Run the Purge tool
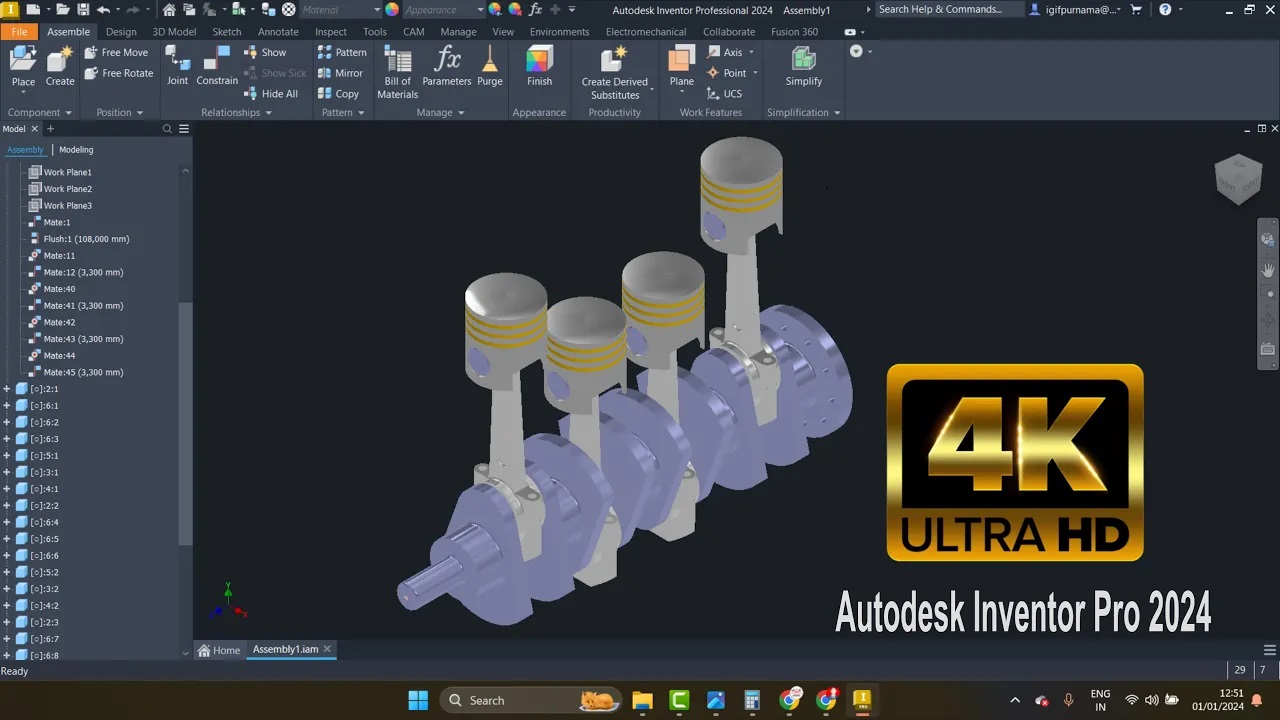Screen dimensions: 1280x720 (490, 66)
